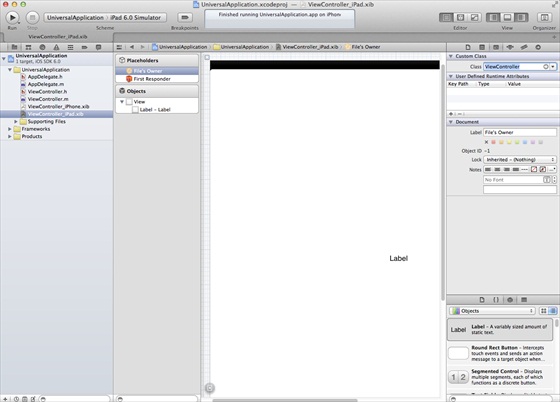This screenshot has height=402, width=560.
Task: Select the Standard editor mode
Action: point(446,17)
